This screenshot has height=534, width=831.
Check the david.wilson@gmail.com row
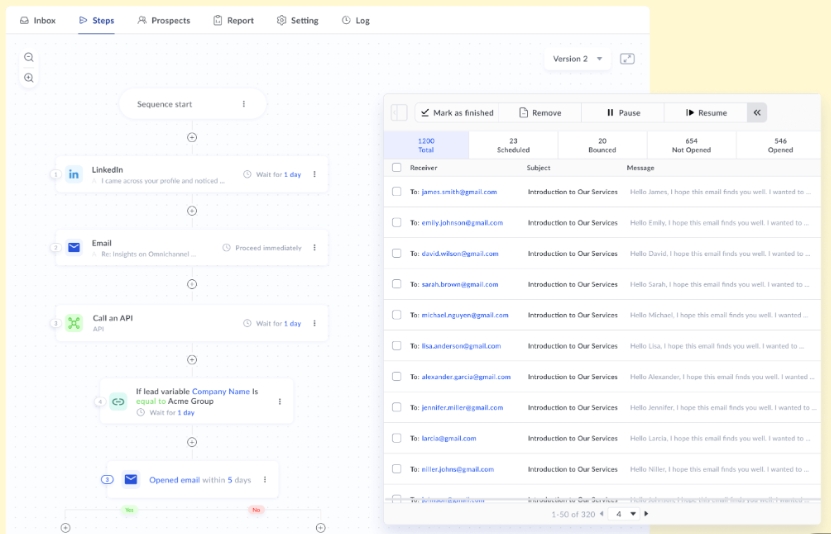tap(396, 253)
